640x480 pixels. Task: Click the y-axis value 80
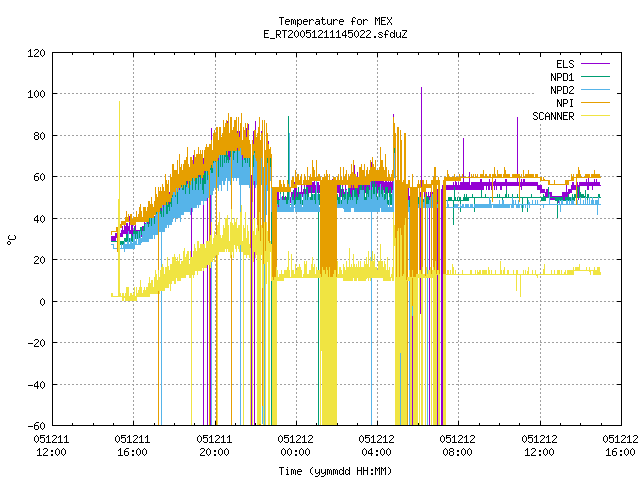coord(39,136)
